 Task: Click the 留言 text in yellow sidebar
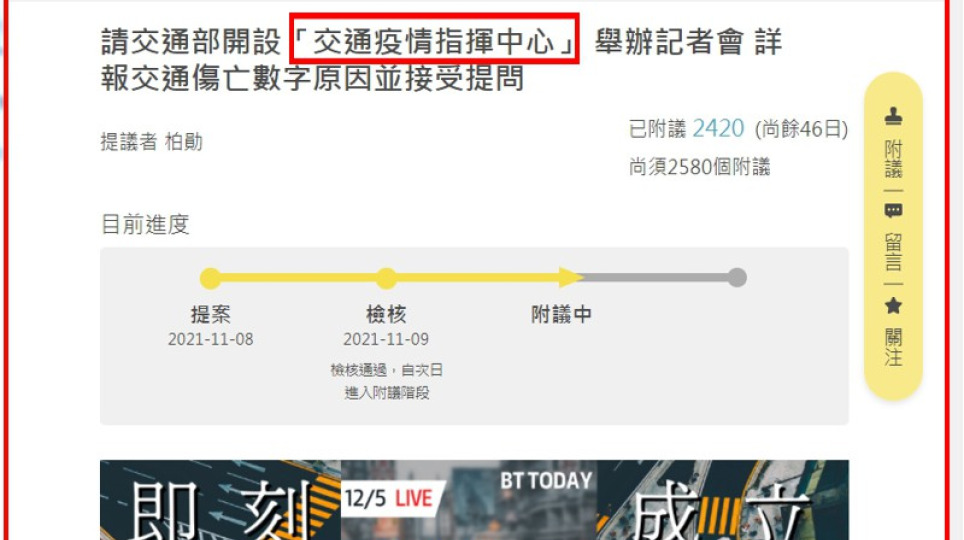[x=893, y=252]
